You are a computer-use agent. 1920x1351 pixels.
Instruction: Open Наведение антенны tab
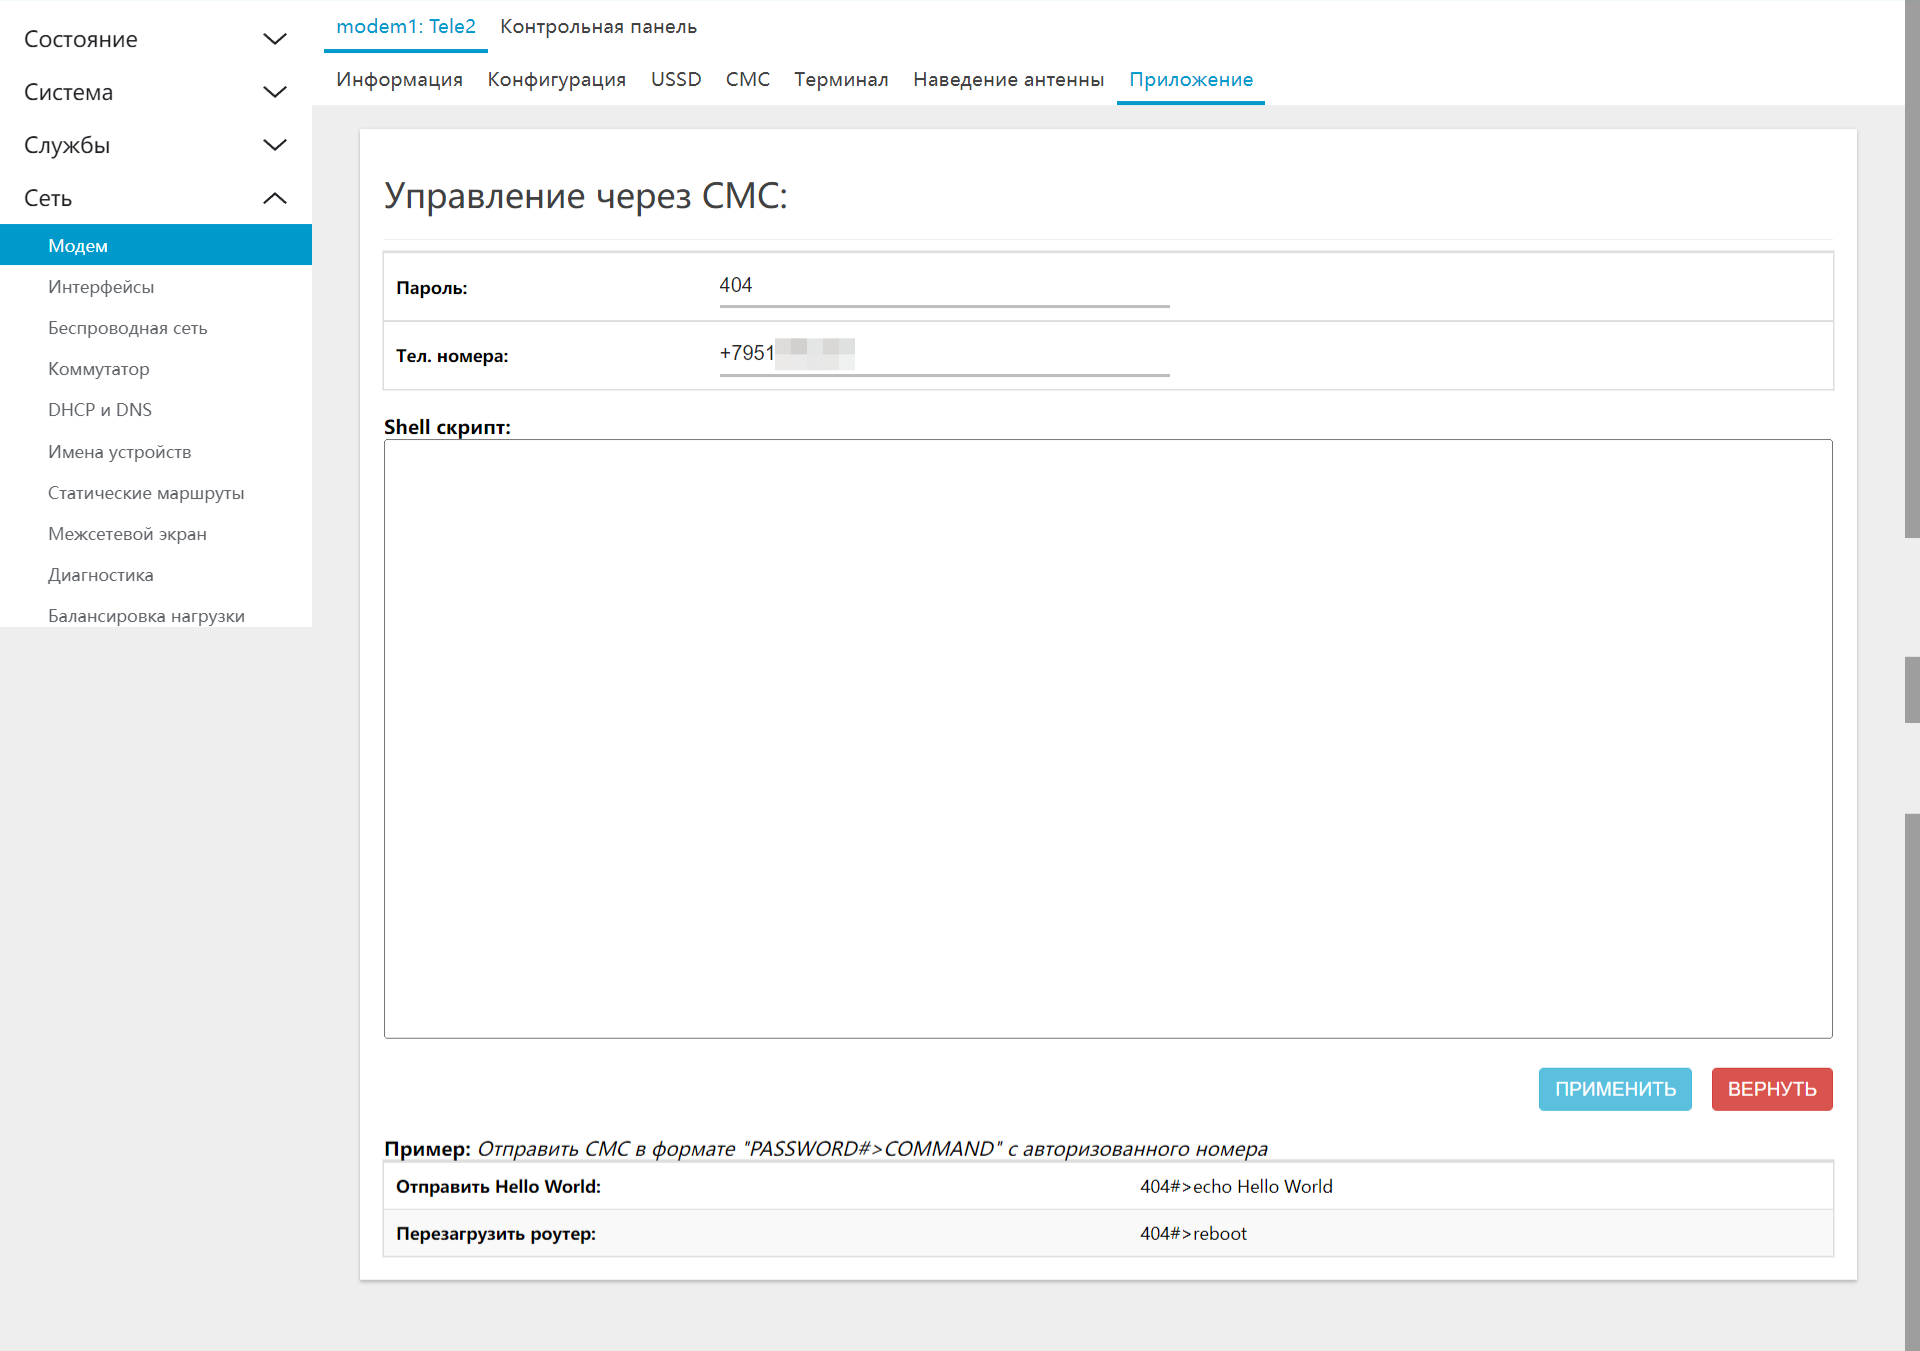tap(1008, 79)
